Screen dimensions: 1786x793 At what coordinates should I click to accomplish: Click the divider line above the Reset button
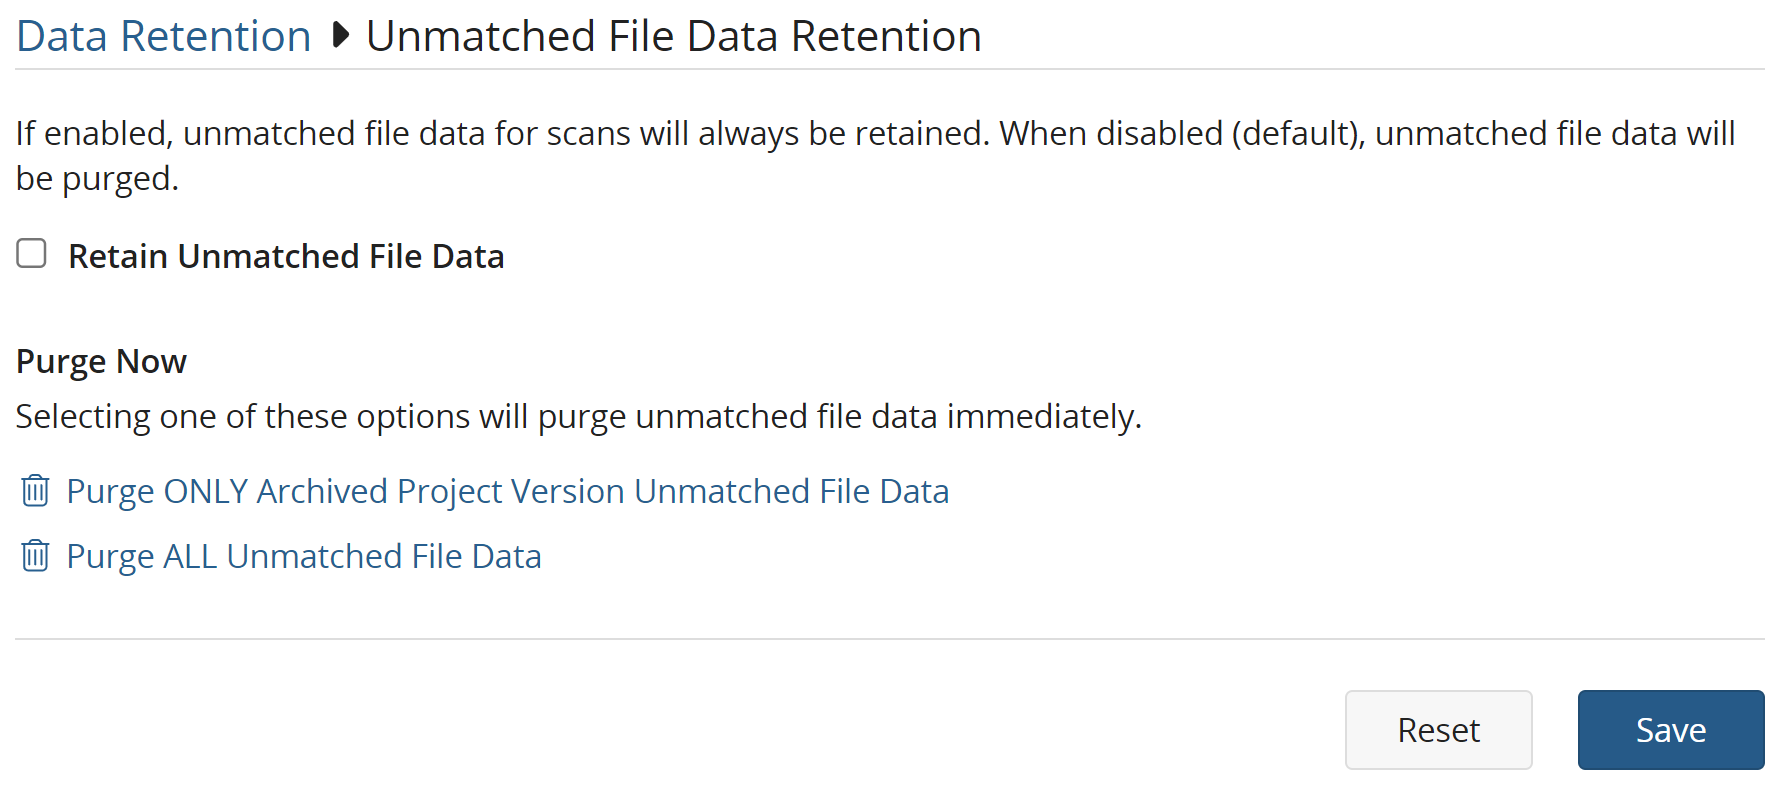click(x=890, y=639)
